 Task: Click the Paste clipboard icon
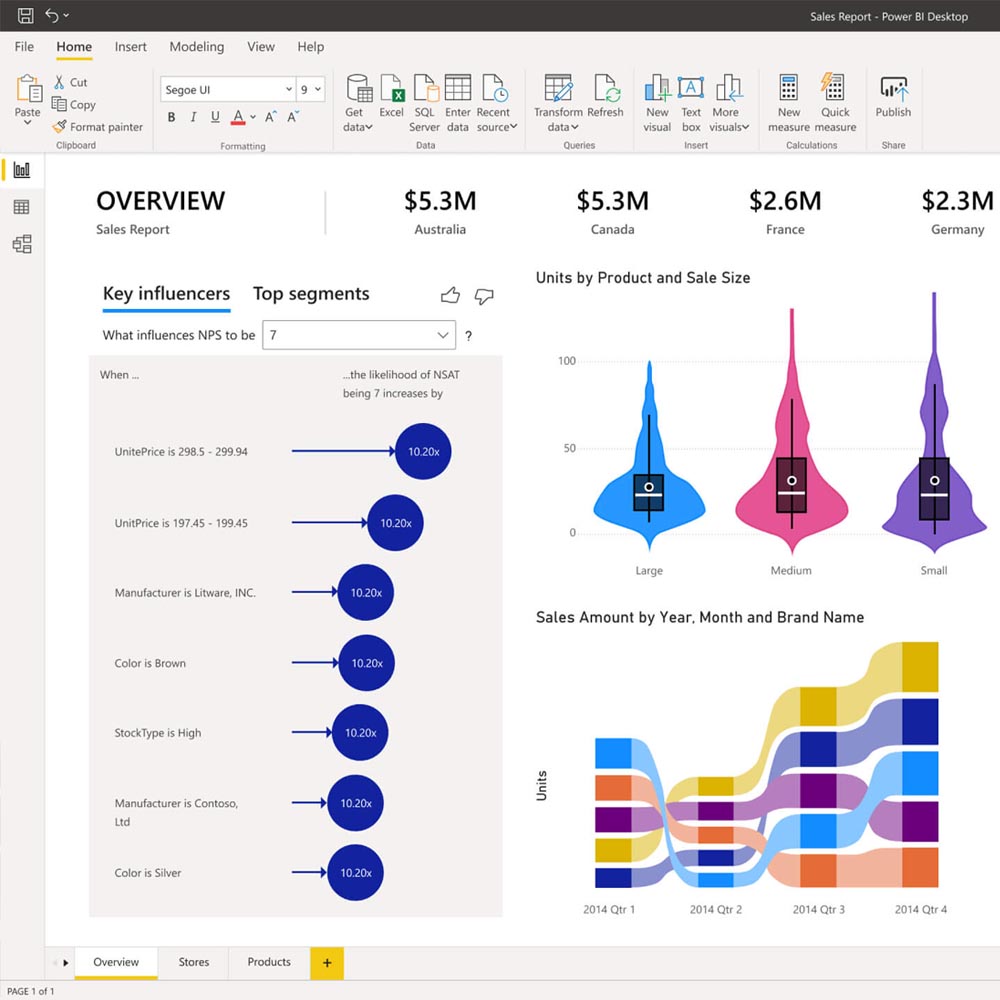(28, 89)
